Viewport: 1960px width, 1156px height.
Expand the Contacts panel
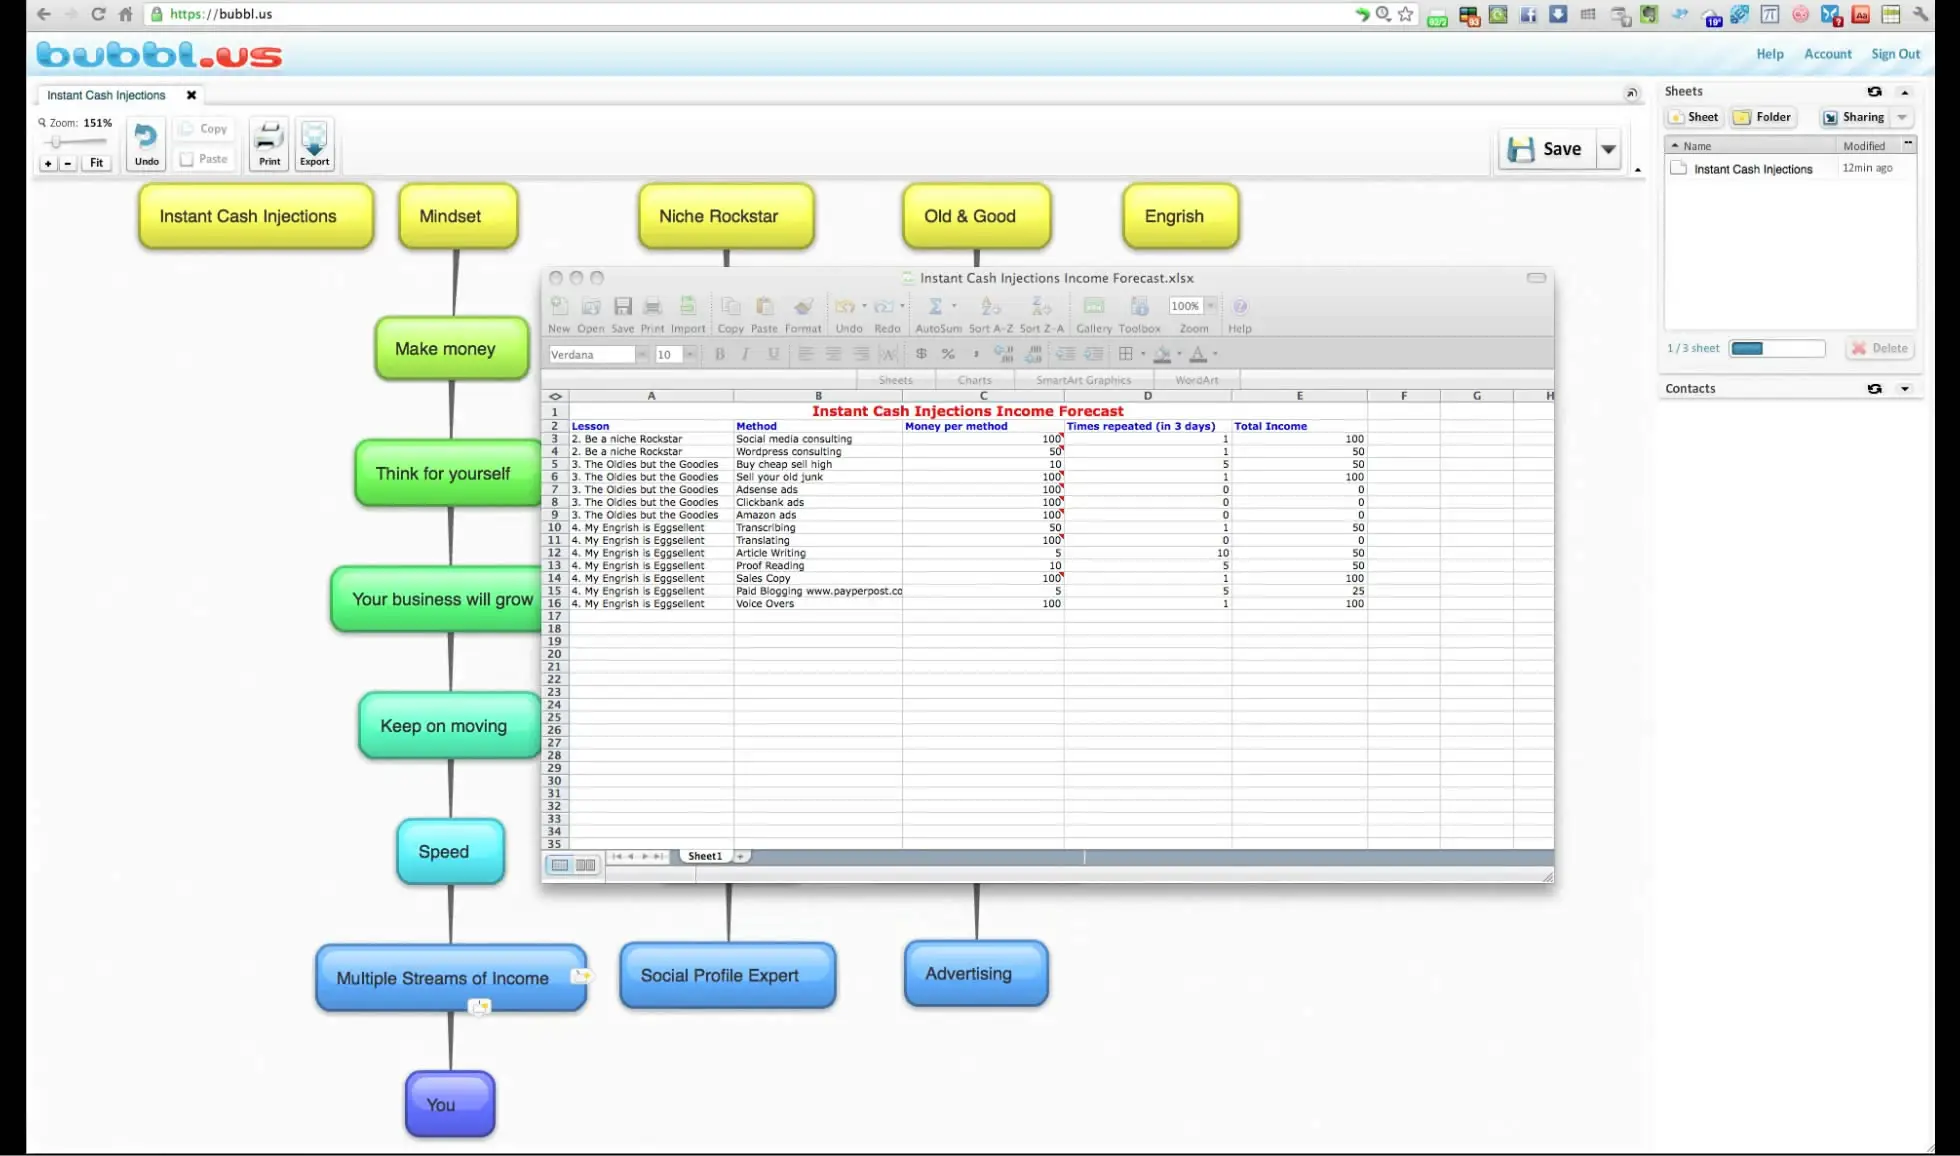pyautogui.click(x=1905, y=388)
